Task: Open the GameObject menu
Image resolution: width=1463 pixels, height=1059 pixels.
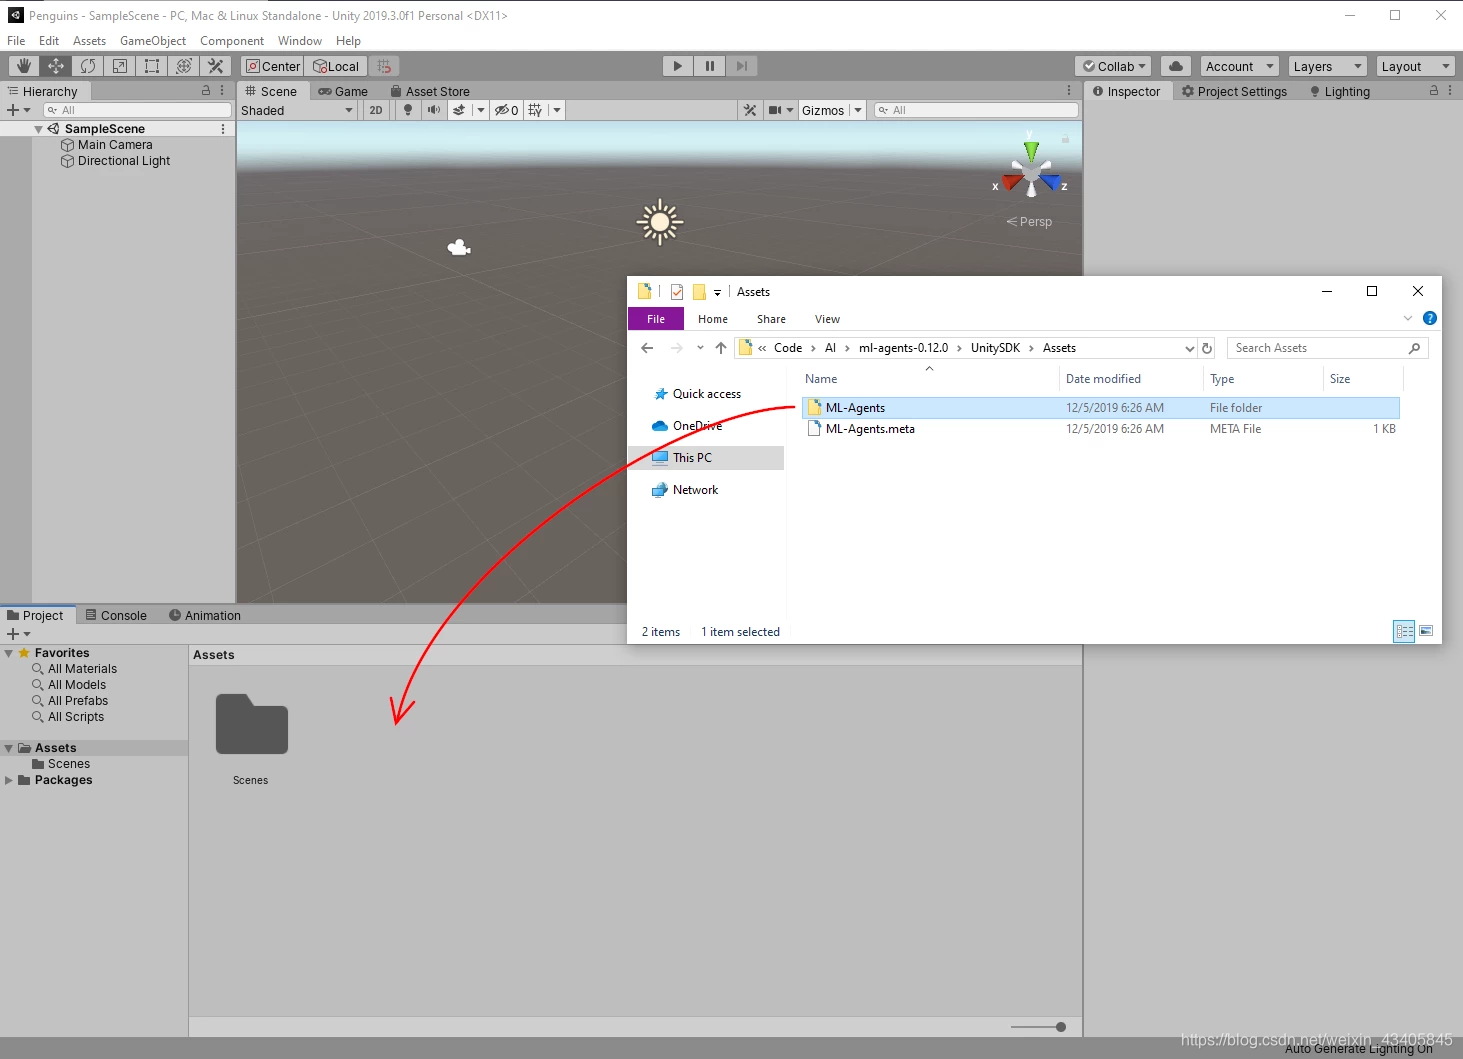Action: [x=153, y=41]
